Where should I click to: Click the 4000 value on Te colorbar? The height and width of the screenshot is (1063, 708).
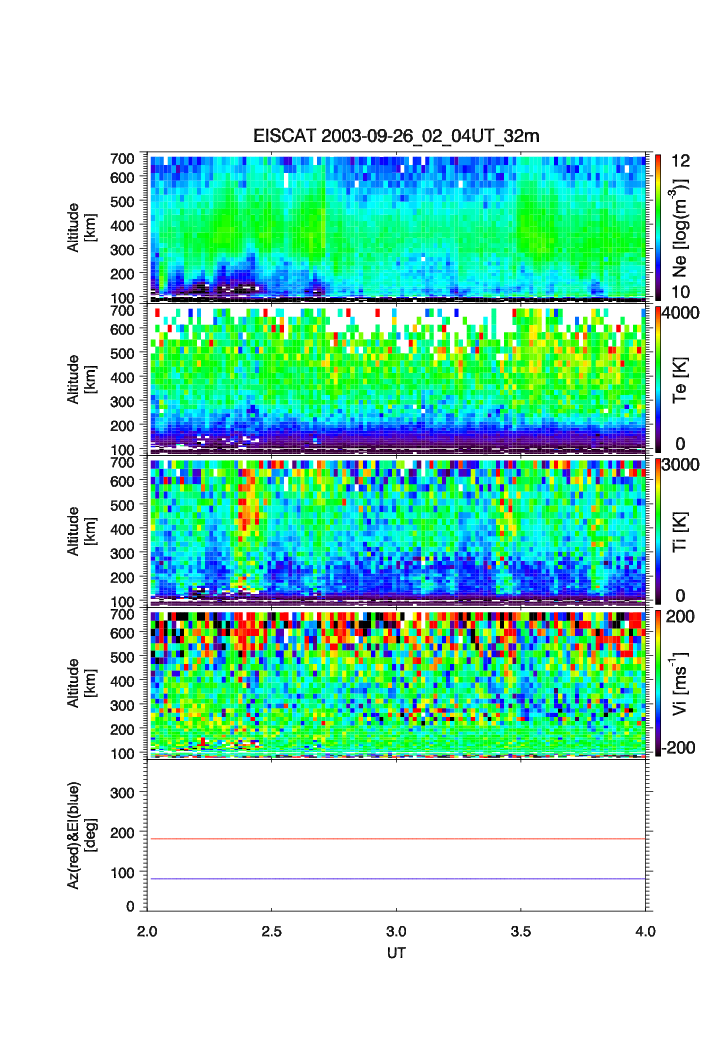tap(677, 312)
